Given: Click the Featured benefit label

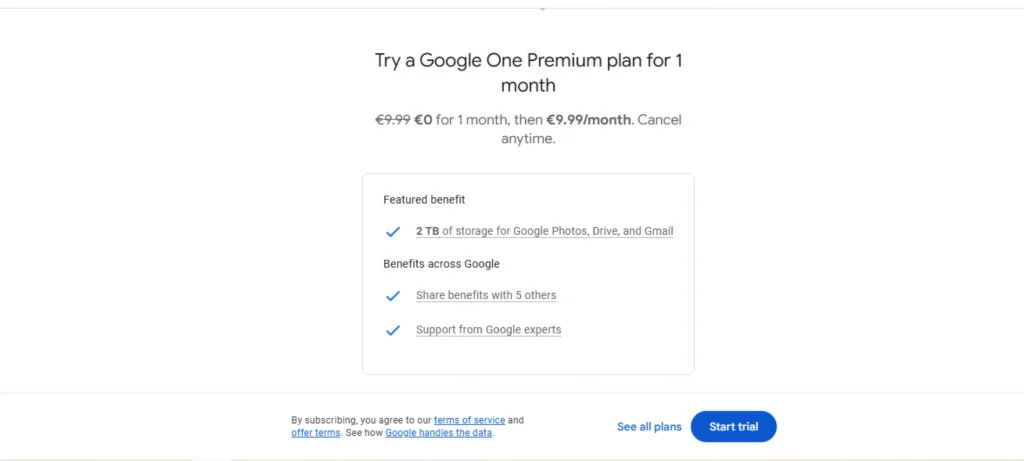Looking at the screenshot, I should click(424, 200).
